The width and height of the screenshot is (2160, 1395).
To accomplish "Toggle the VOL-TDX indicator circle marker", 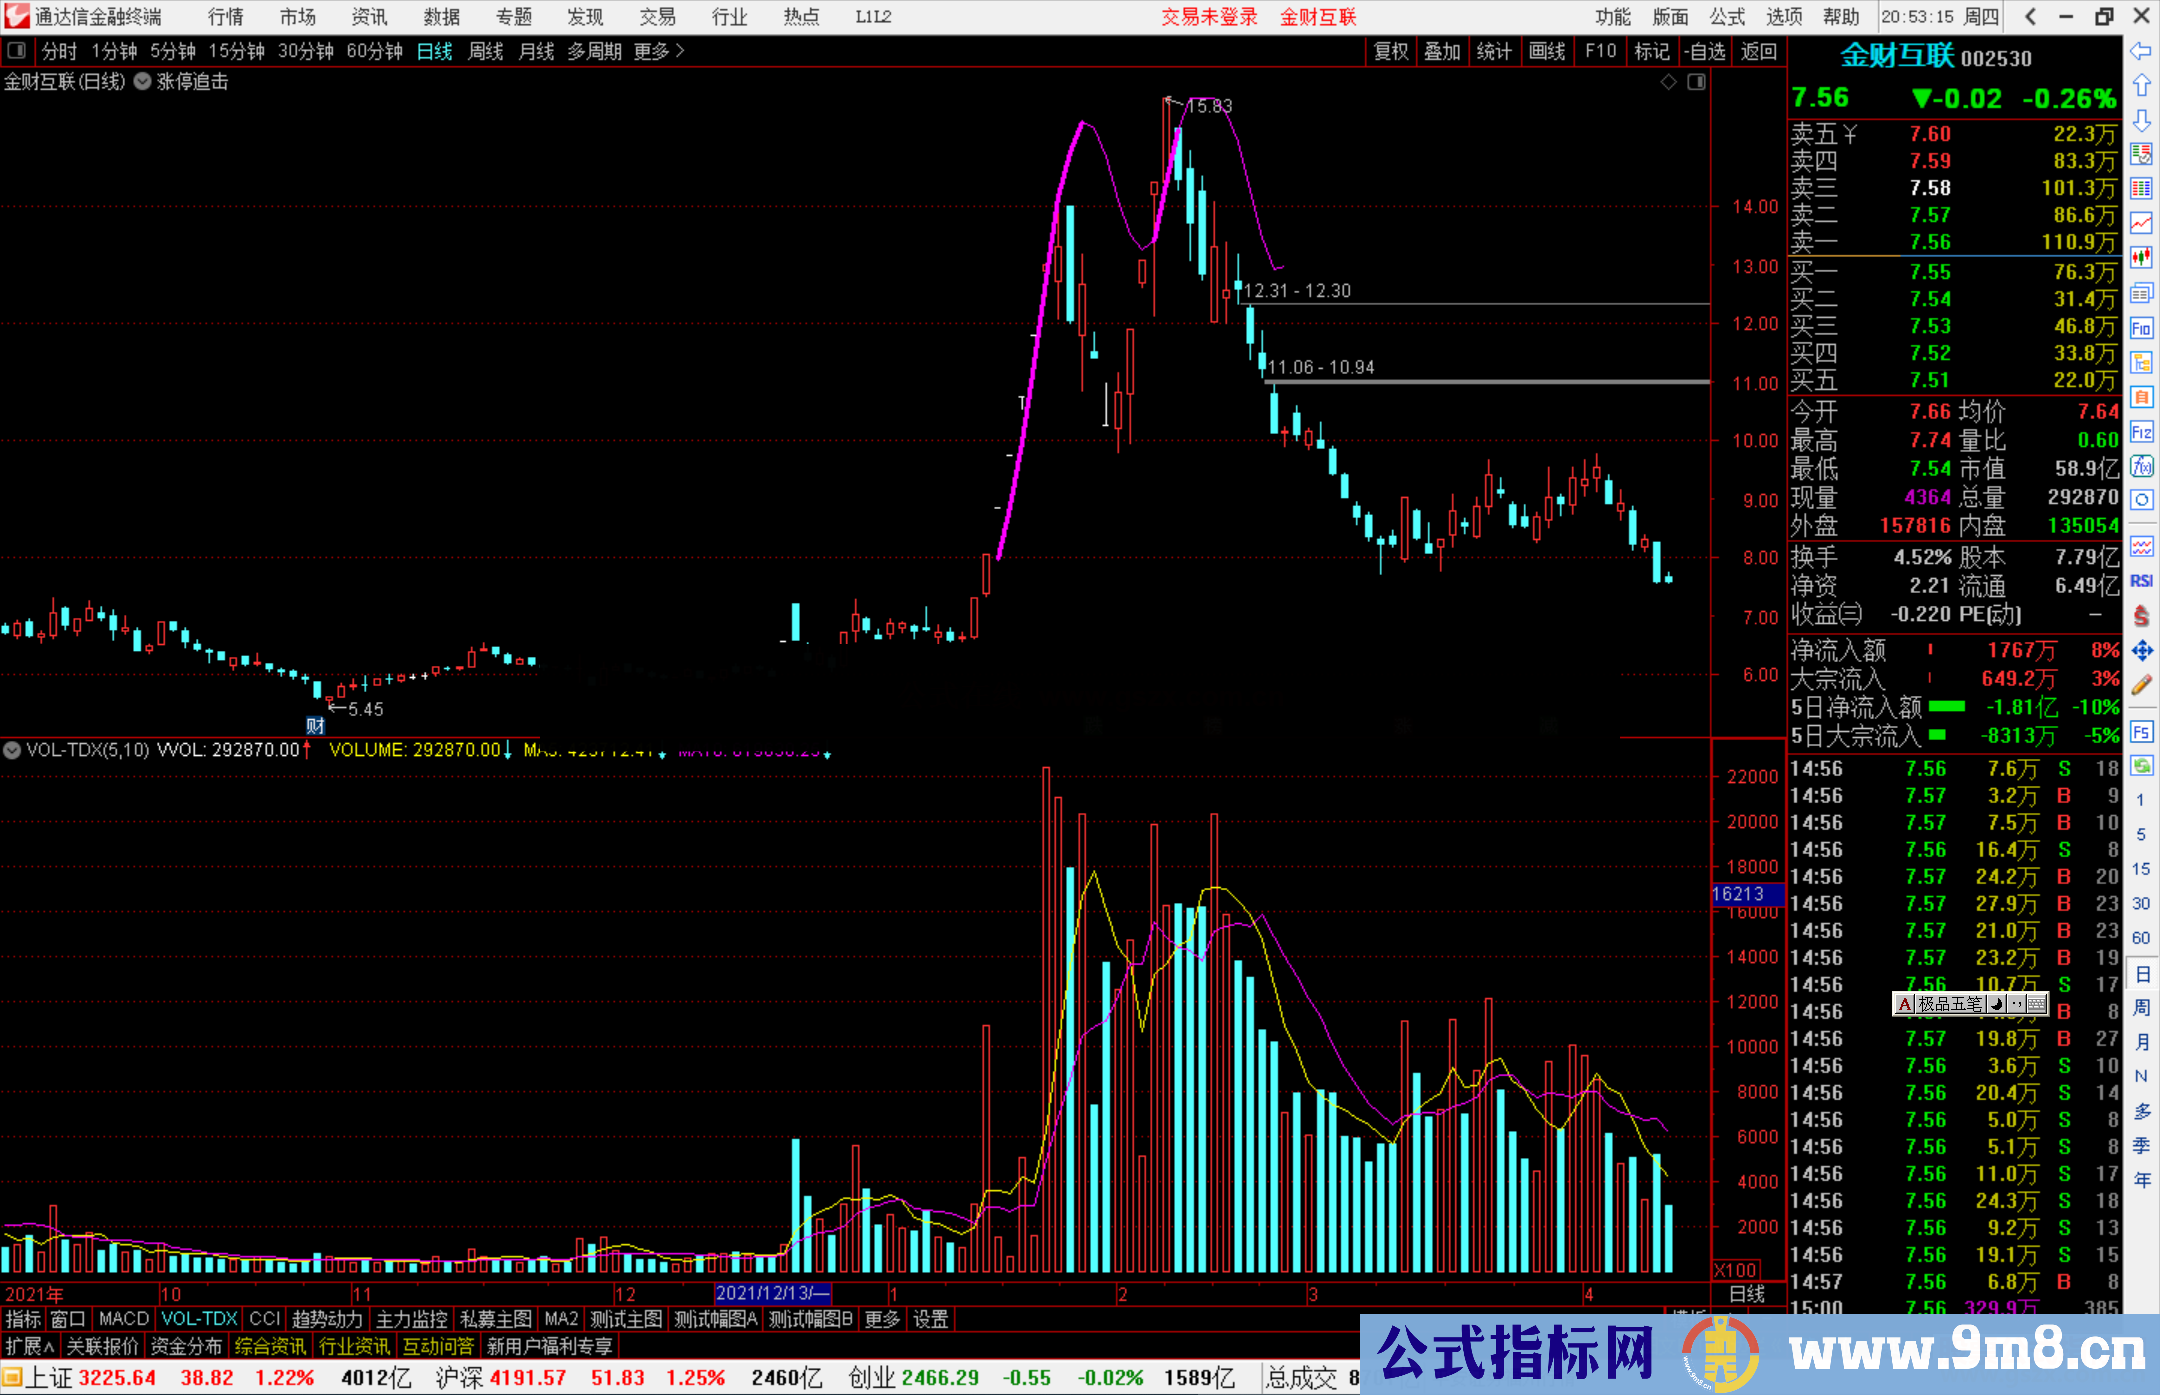I will (12, 750).
